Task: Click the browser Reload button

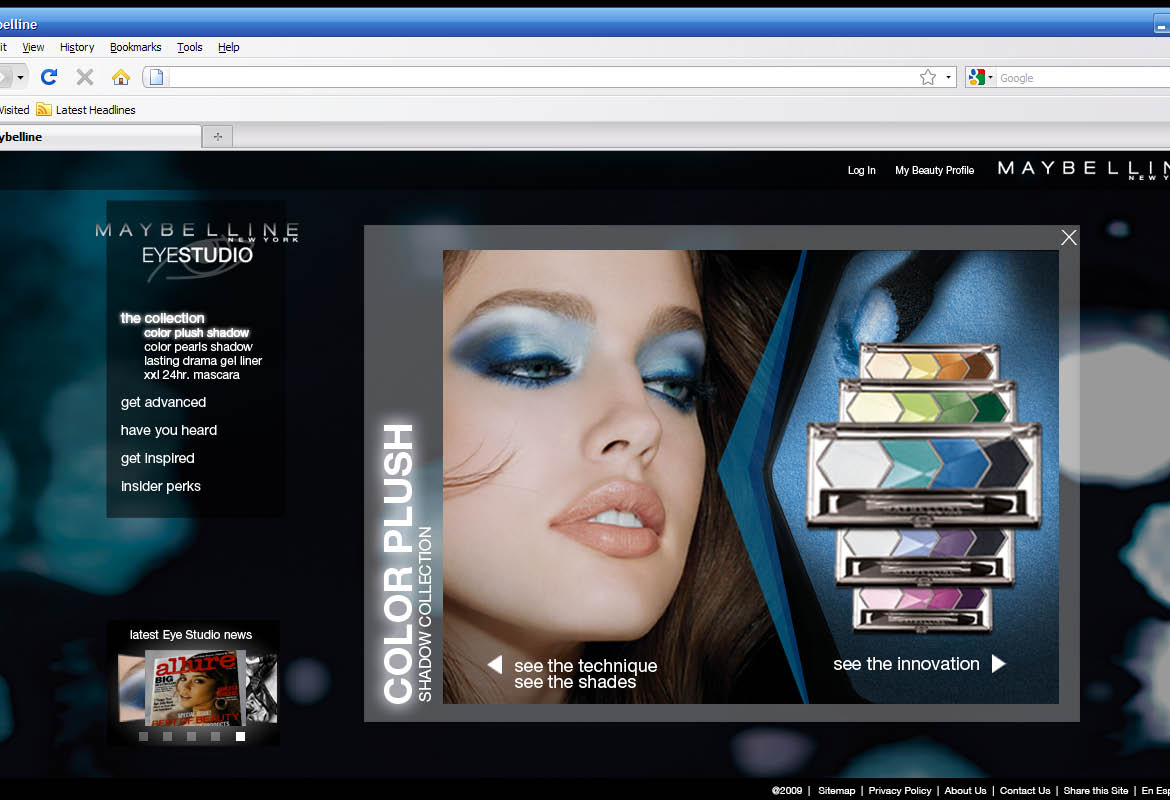Action: [49, 77]
